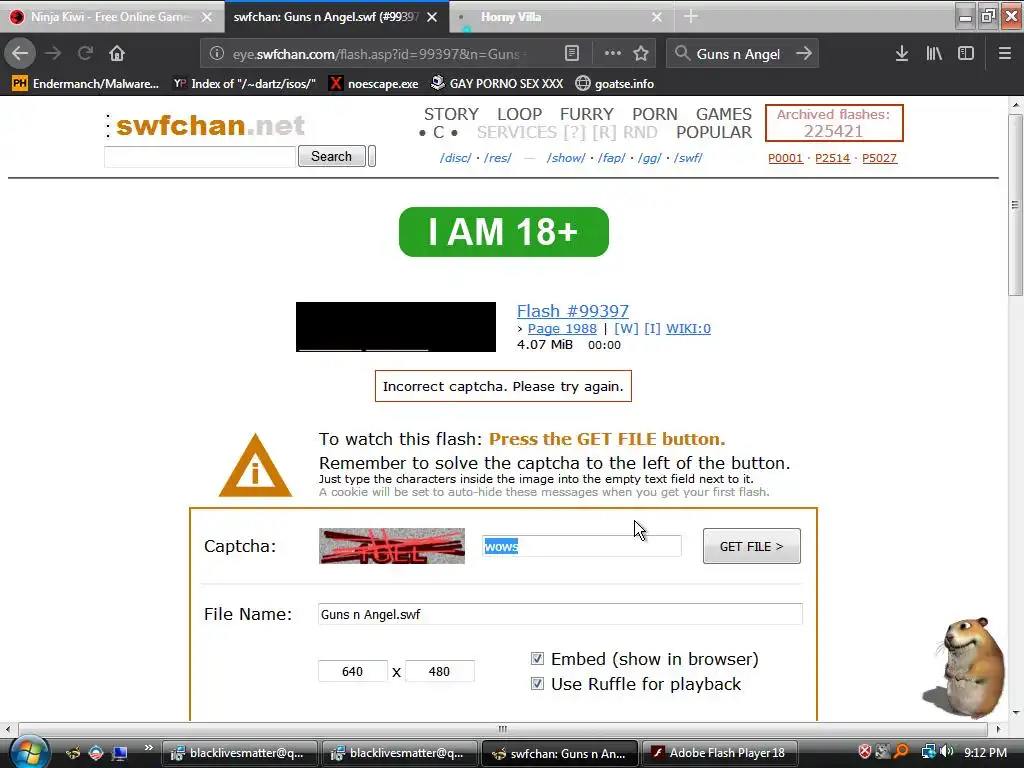Go back with the browser back arrow
The width and height of the screenshot is (1024, 768).
tap(20, 54)
